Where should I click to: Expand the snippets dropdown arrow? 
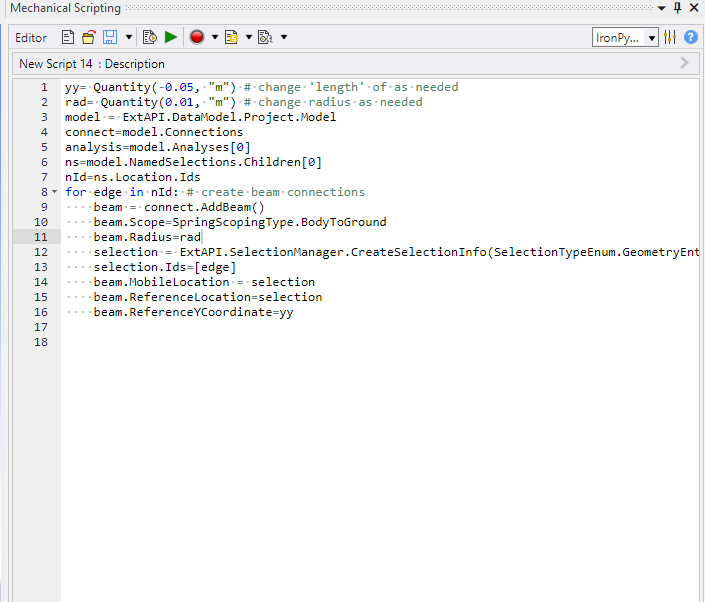click(x=249, y=37)
